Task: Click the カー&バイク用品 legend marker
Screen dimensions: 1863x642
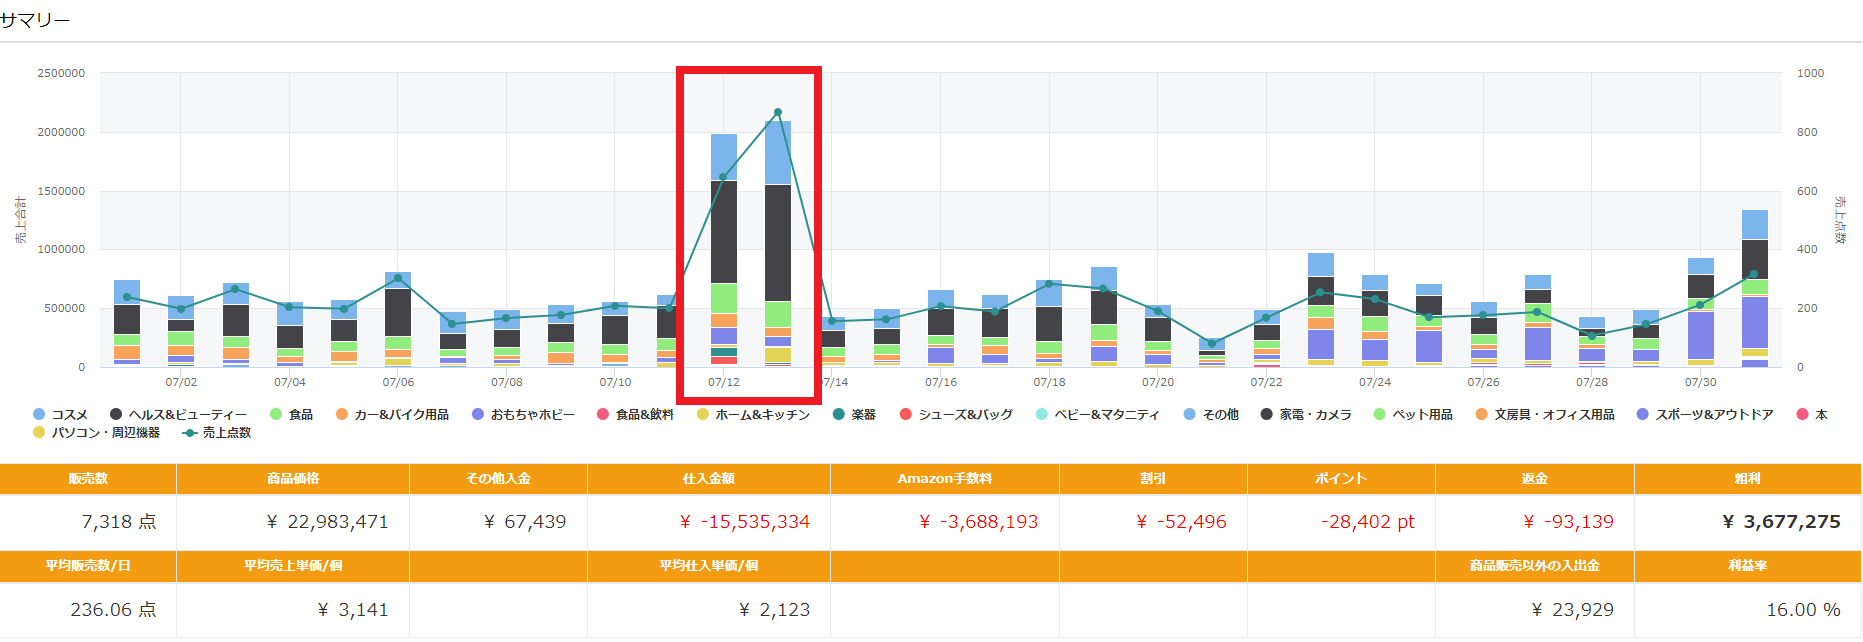Action: [342, 415]
